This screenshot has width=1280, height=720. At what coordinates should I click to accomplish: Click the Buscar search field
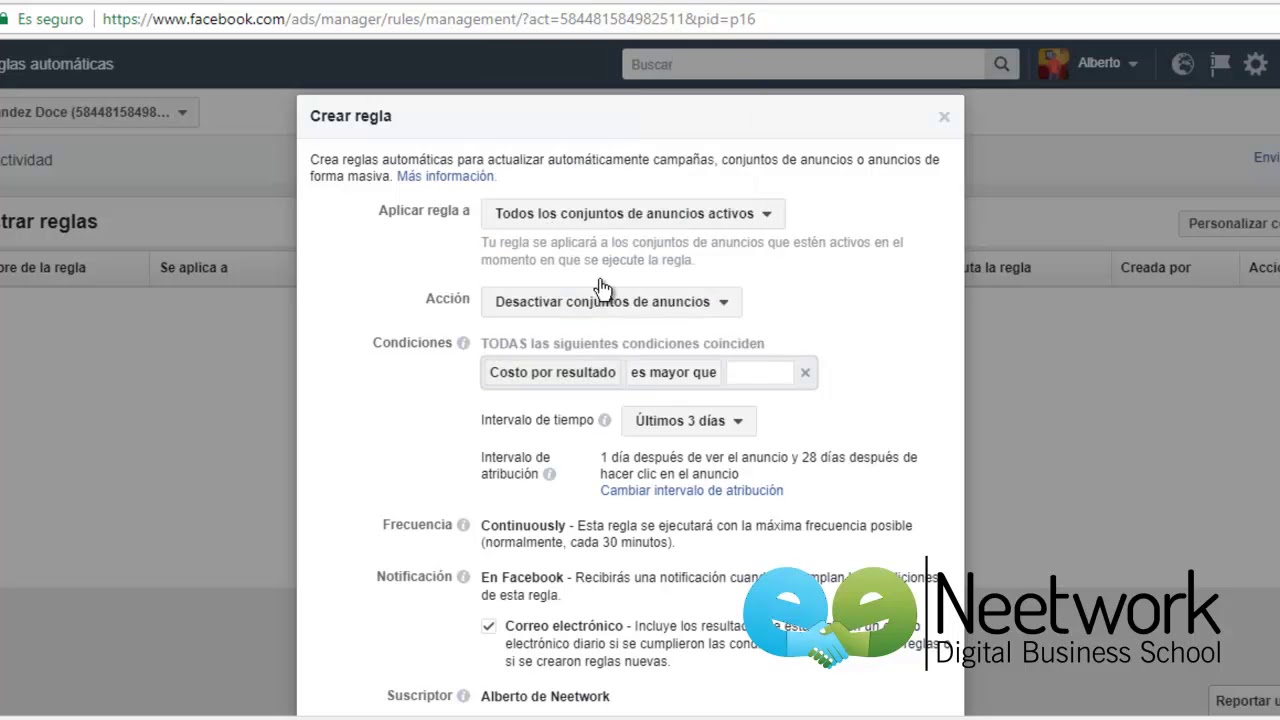click(x=803, y=64)
